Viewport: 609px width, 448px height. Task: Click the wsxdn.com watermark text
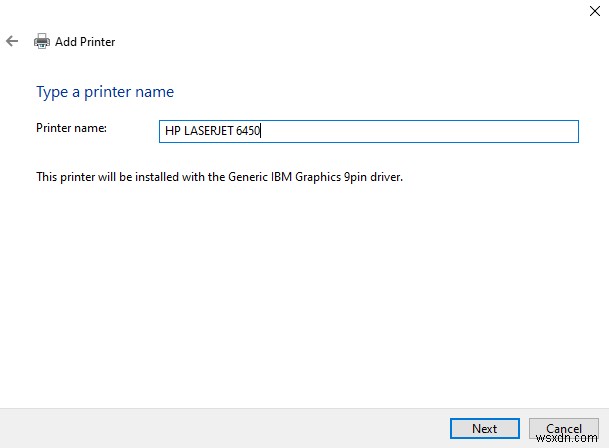(x=577, y=439)
